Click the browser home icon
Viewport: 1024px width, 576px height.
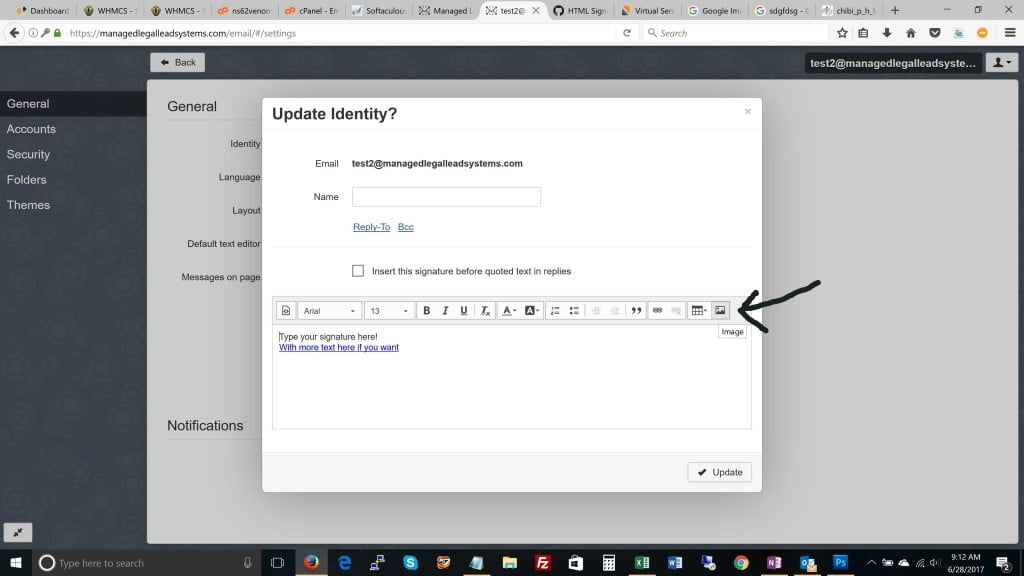pos(911,33)
